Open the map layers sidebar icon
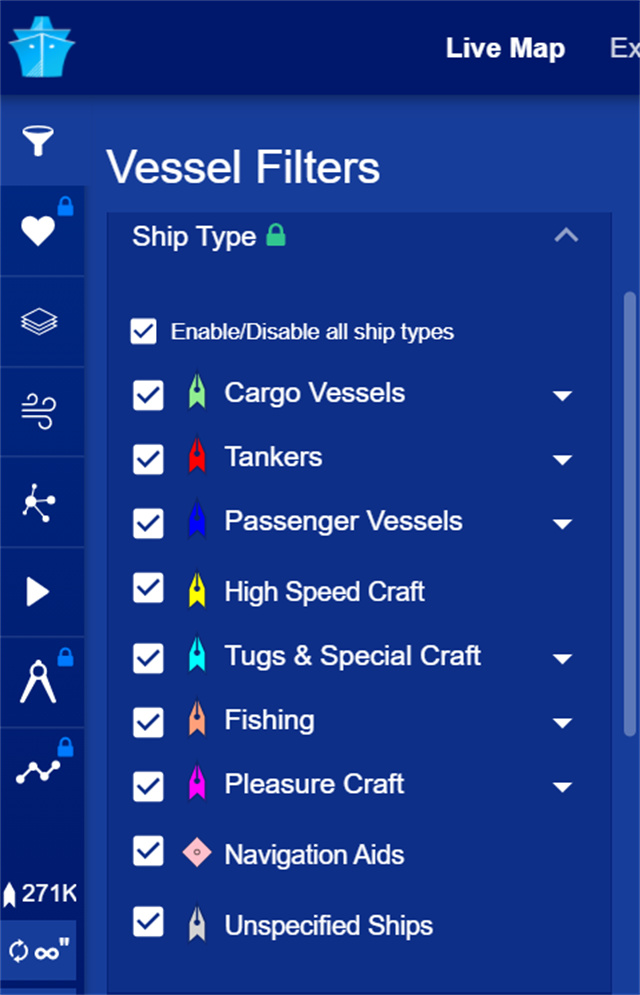 39,322
